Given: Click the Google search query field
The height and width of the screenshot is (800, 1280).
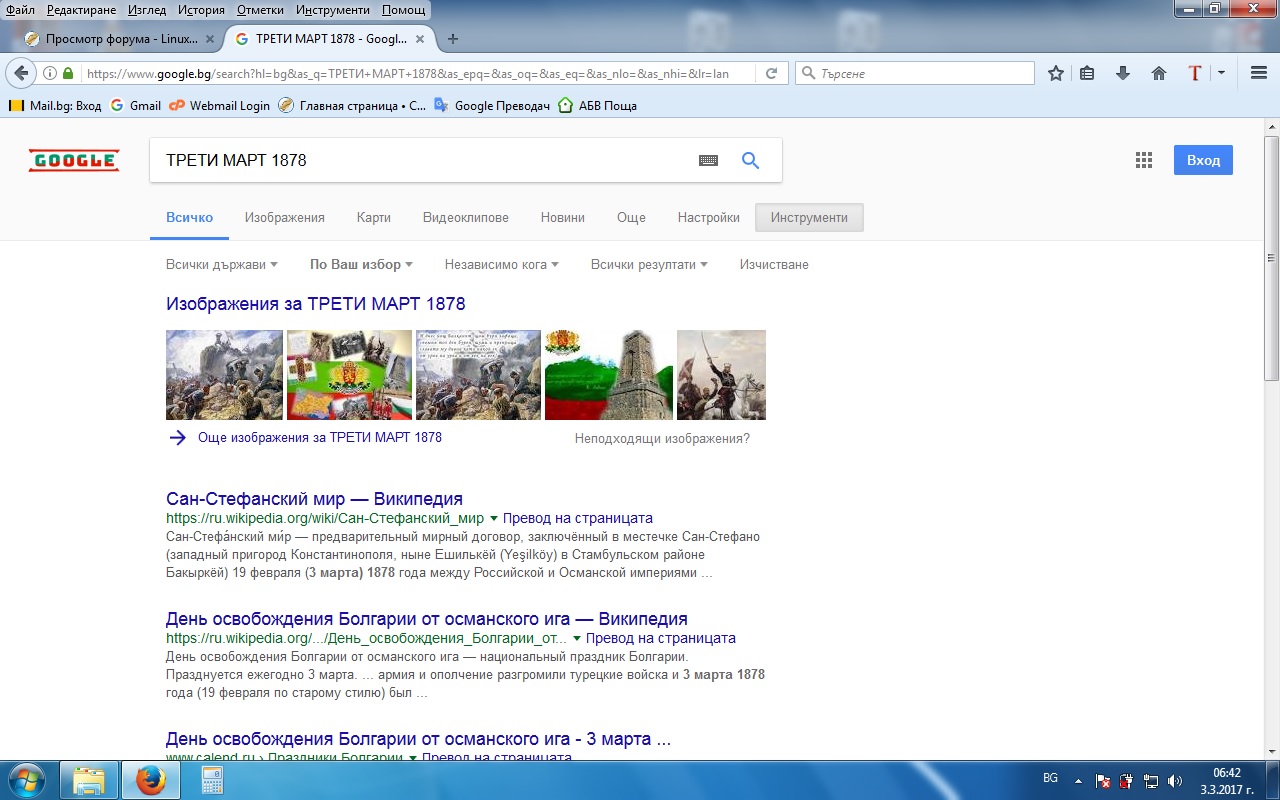Looking at the screenshot, I should (425, 160).
